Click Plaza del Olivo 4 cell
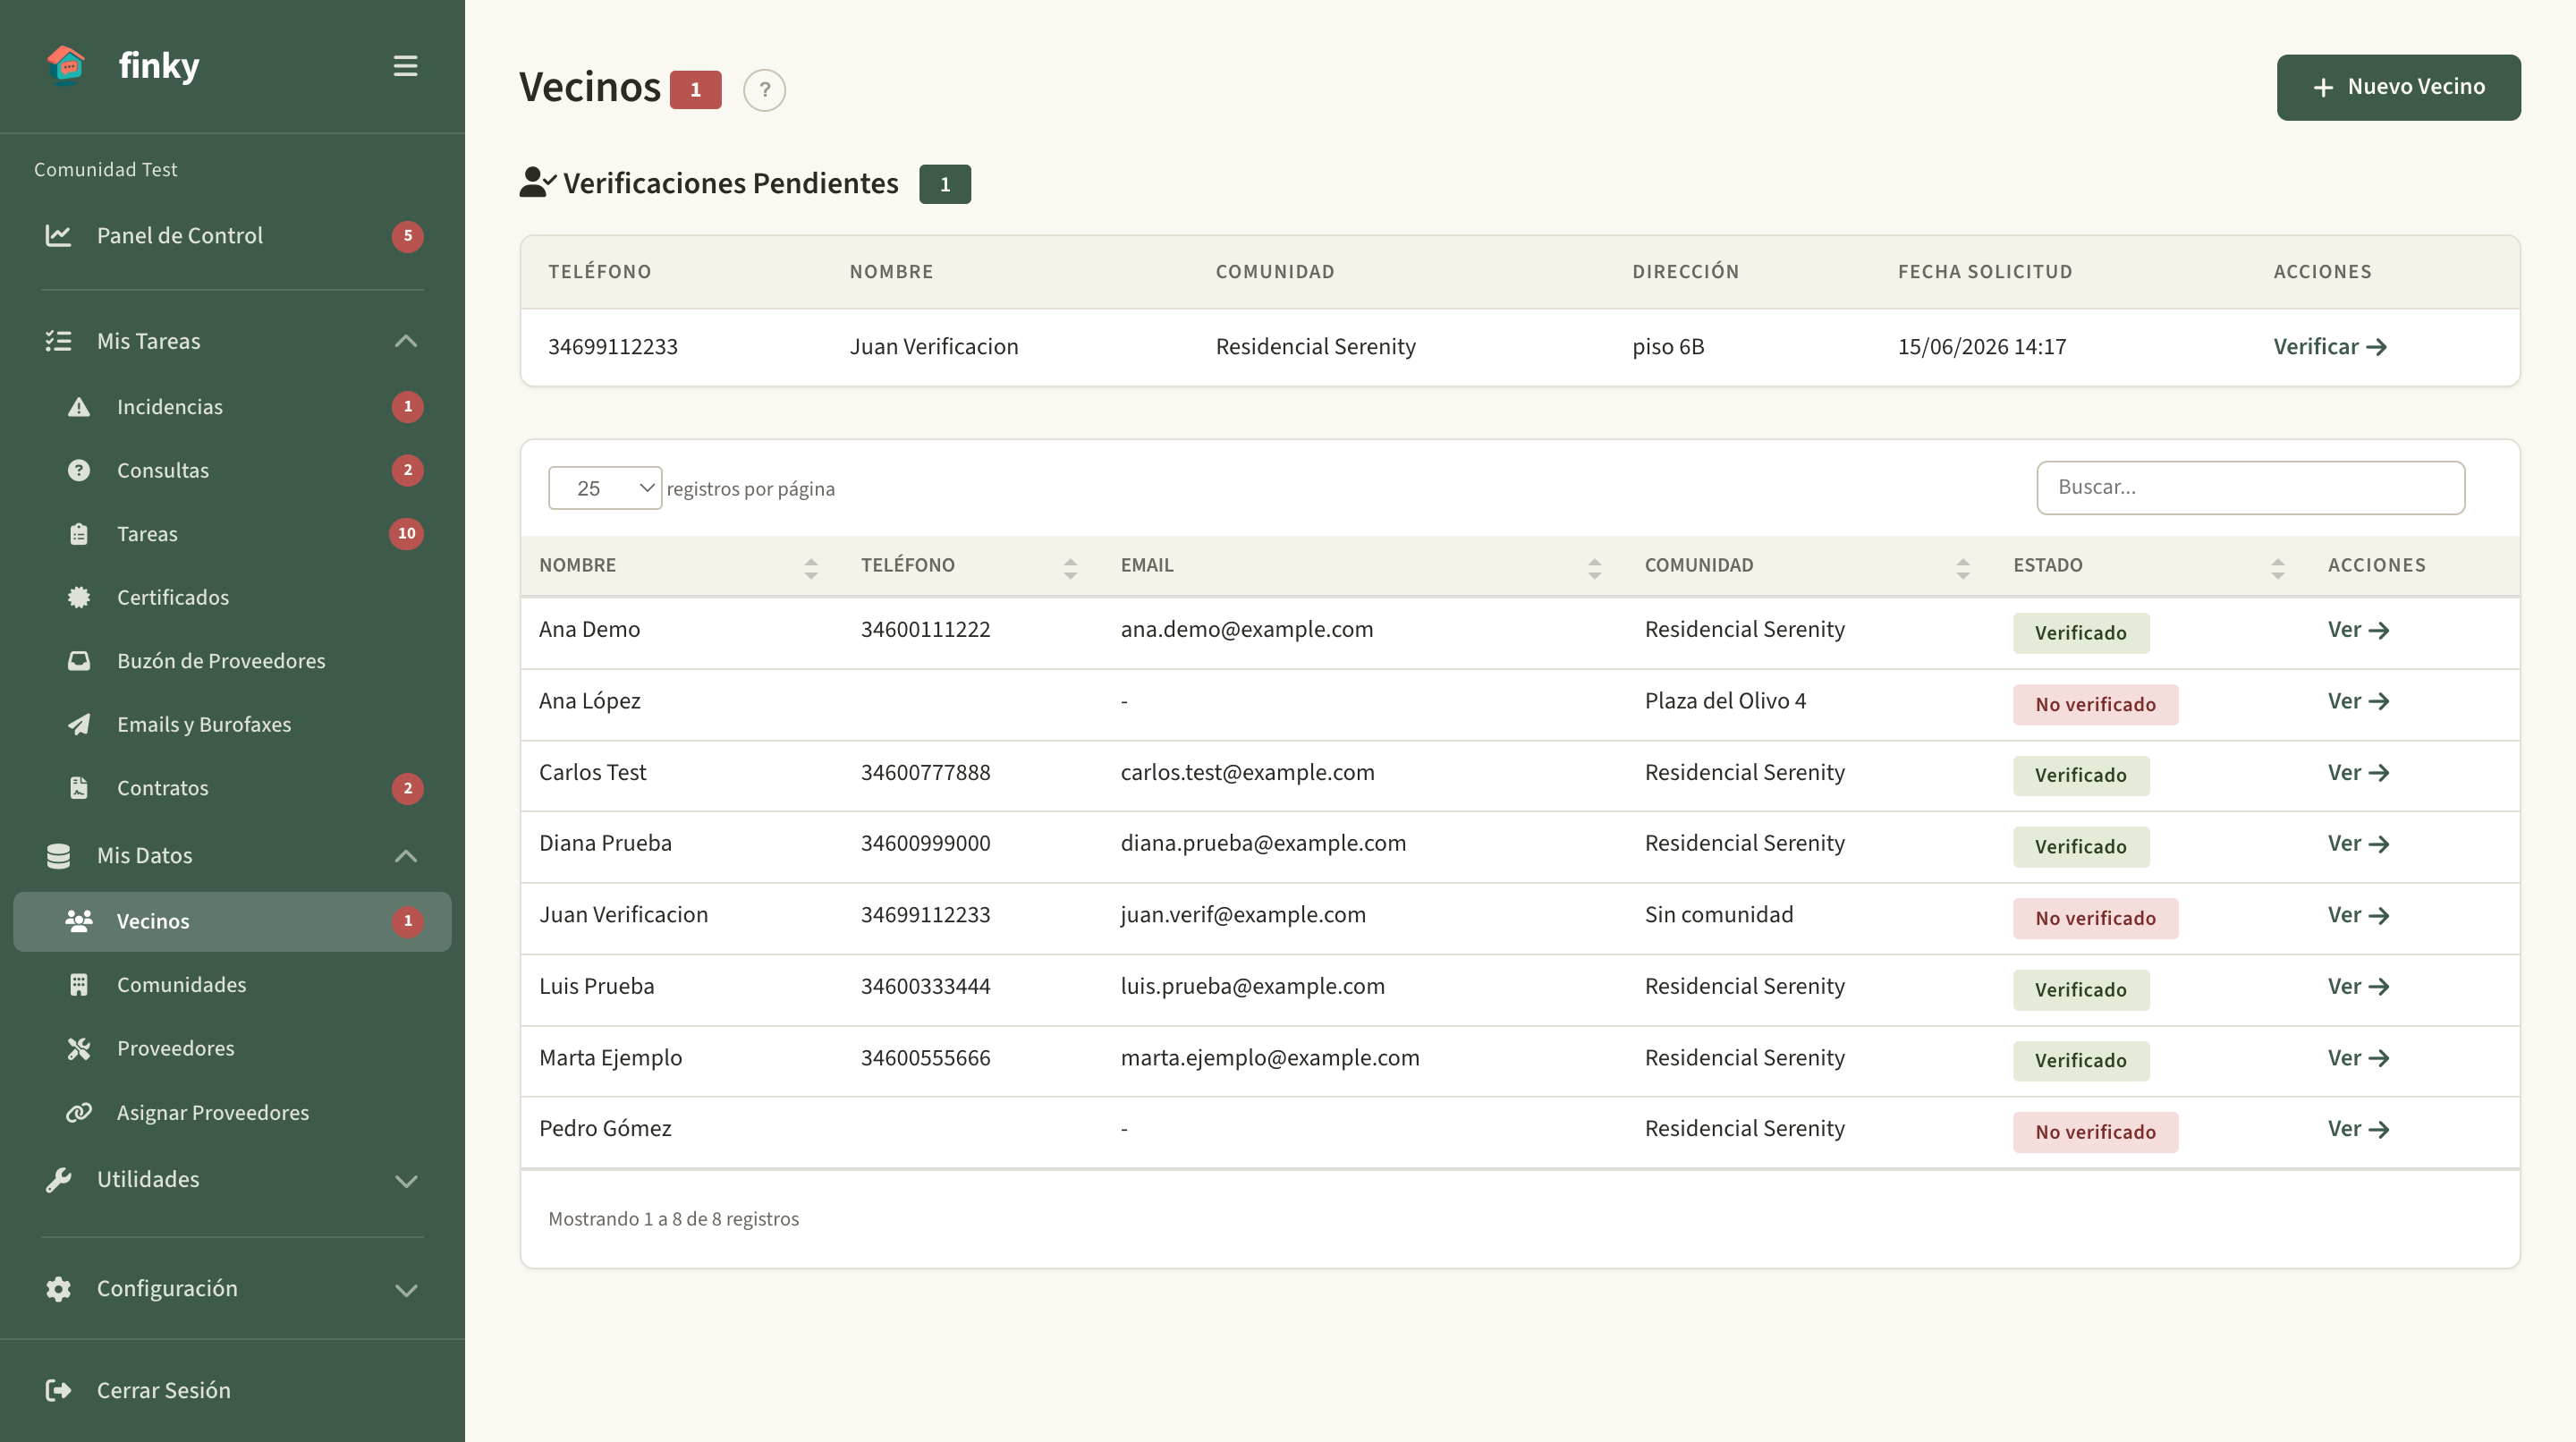2576x1442 pixels. 1725,701
